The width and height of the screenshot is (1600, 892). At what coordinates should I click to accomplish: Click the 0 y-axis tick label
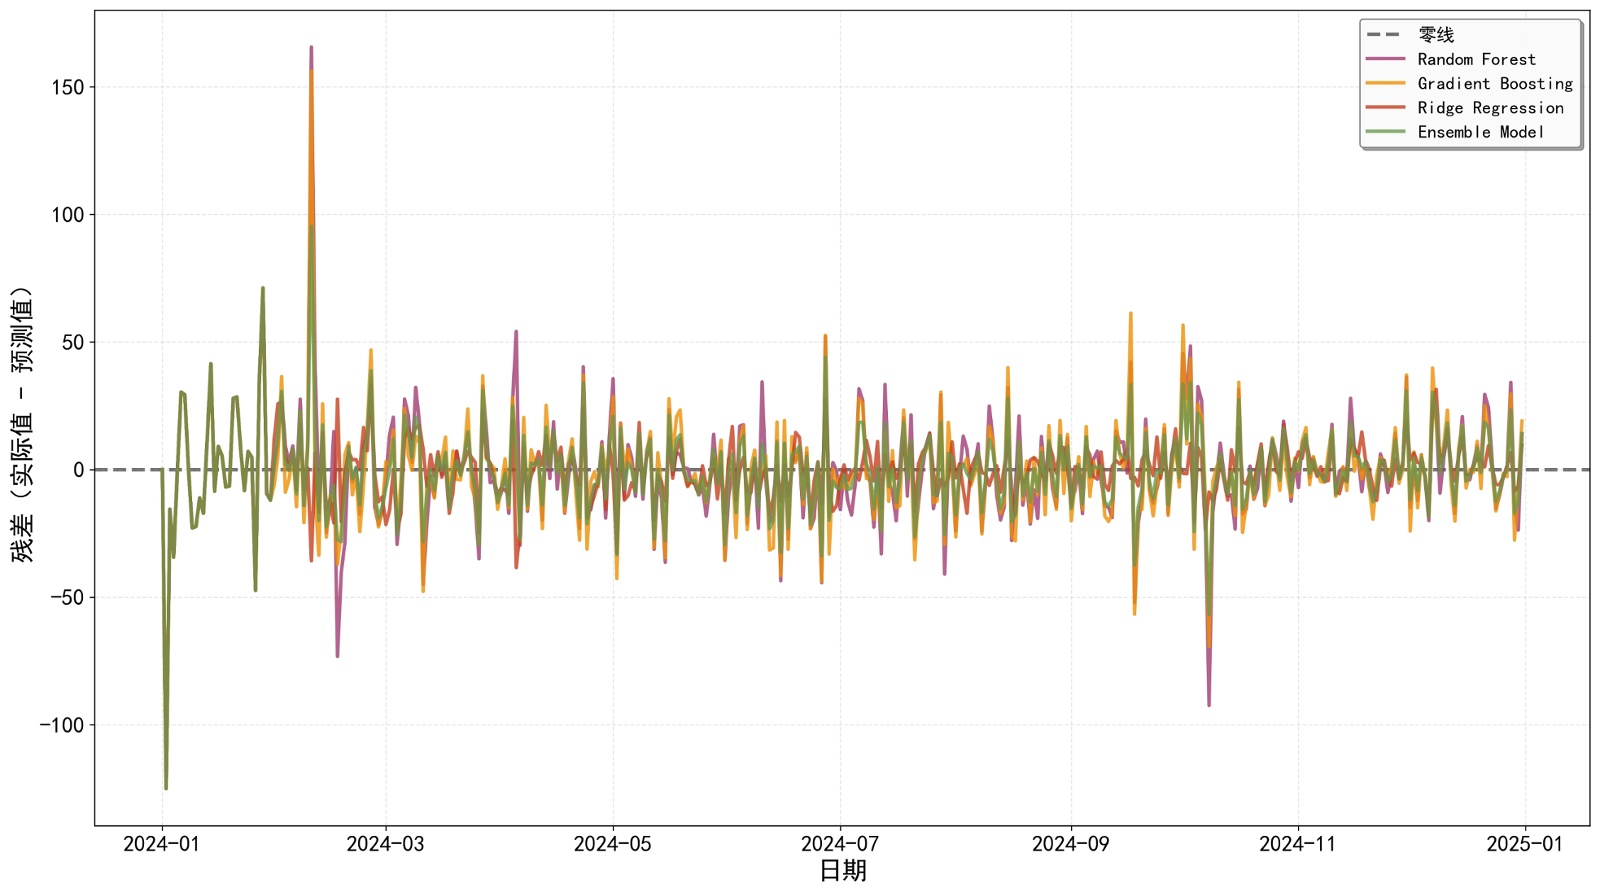coord(78,470)
